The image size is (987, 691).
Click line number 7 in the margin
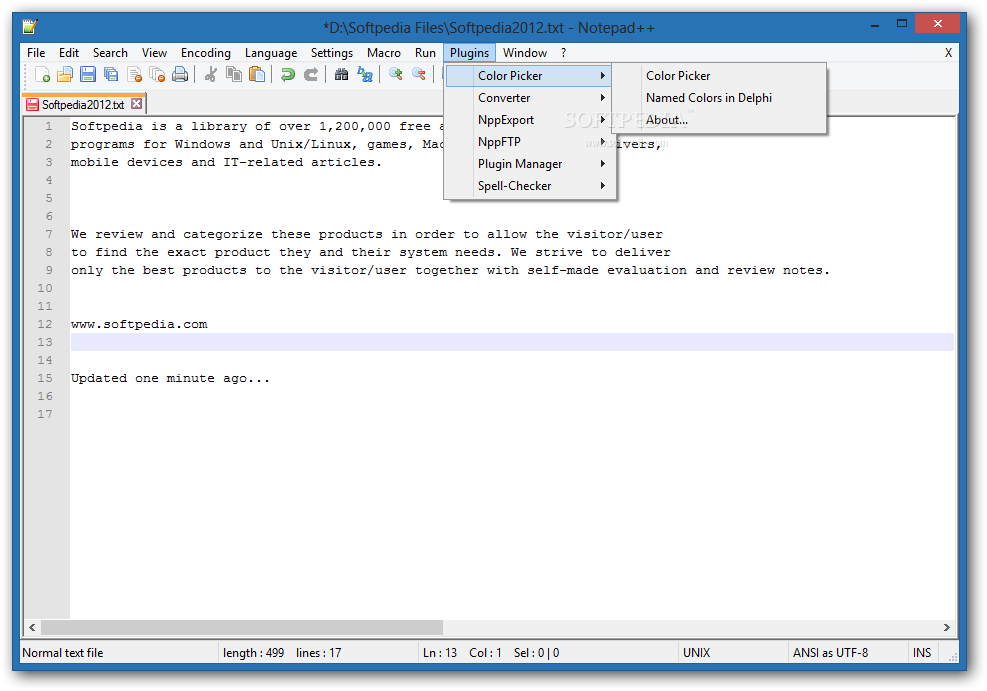point(48,234)
